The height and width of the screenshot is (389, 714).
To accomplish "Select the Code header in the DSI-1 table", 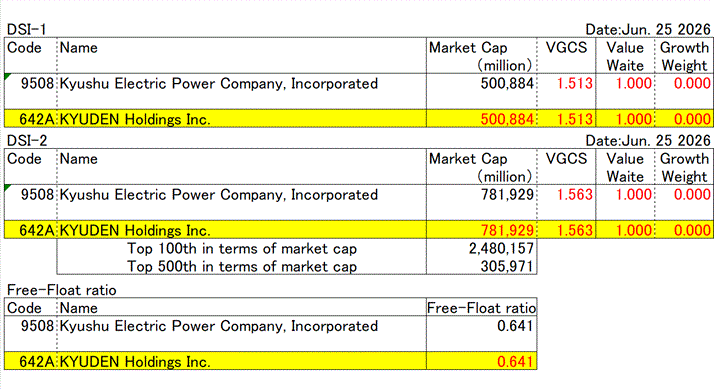I will [24, 47].
